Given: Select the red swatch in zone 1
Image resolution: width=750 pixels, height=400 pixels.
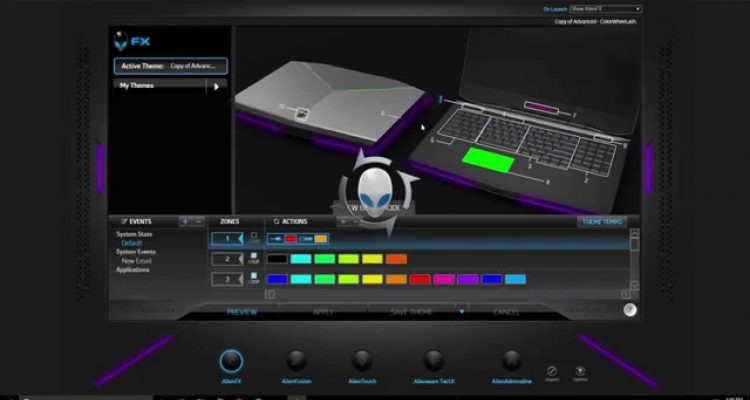Looking at the screenshot, I should click(x=290, y=238).
